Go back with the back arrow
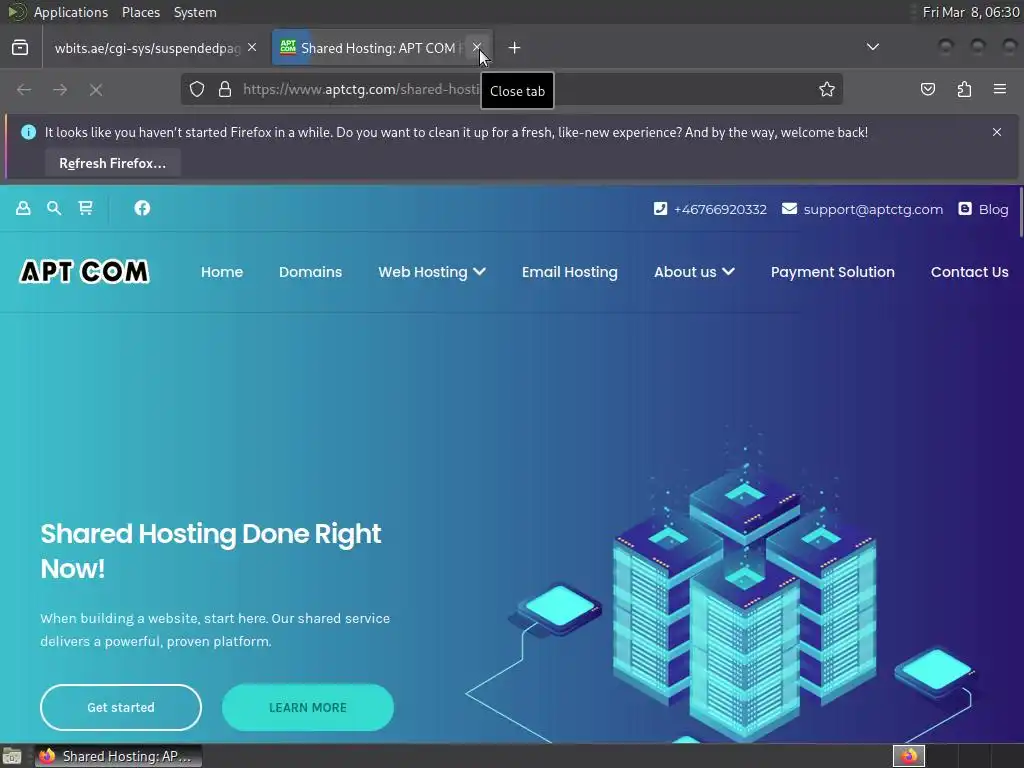 pyautogui.click(x=24, y=89)
